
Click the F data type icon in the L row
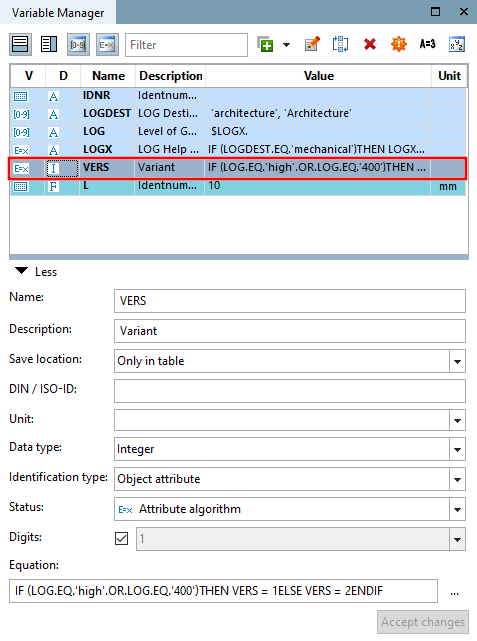(x=53, y=186)
